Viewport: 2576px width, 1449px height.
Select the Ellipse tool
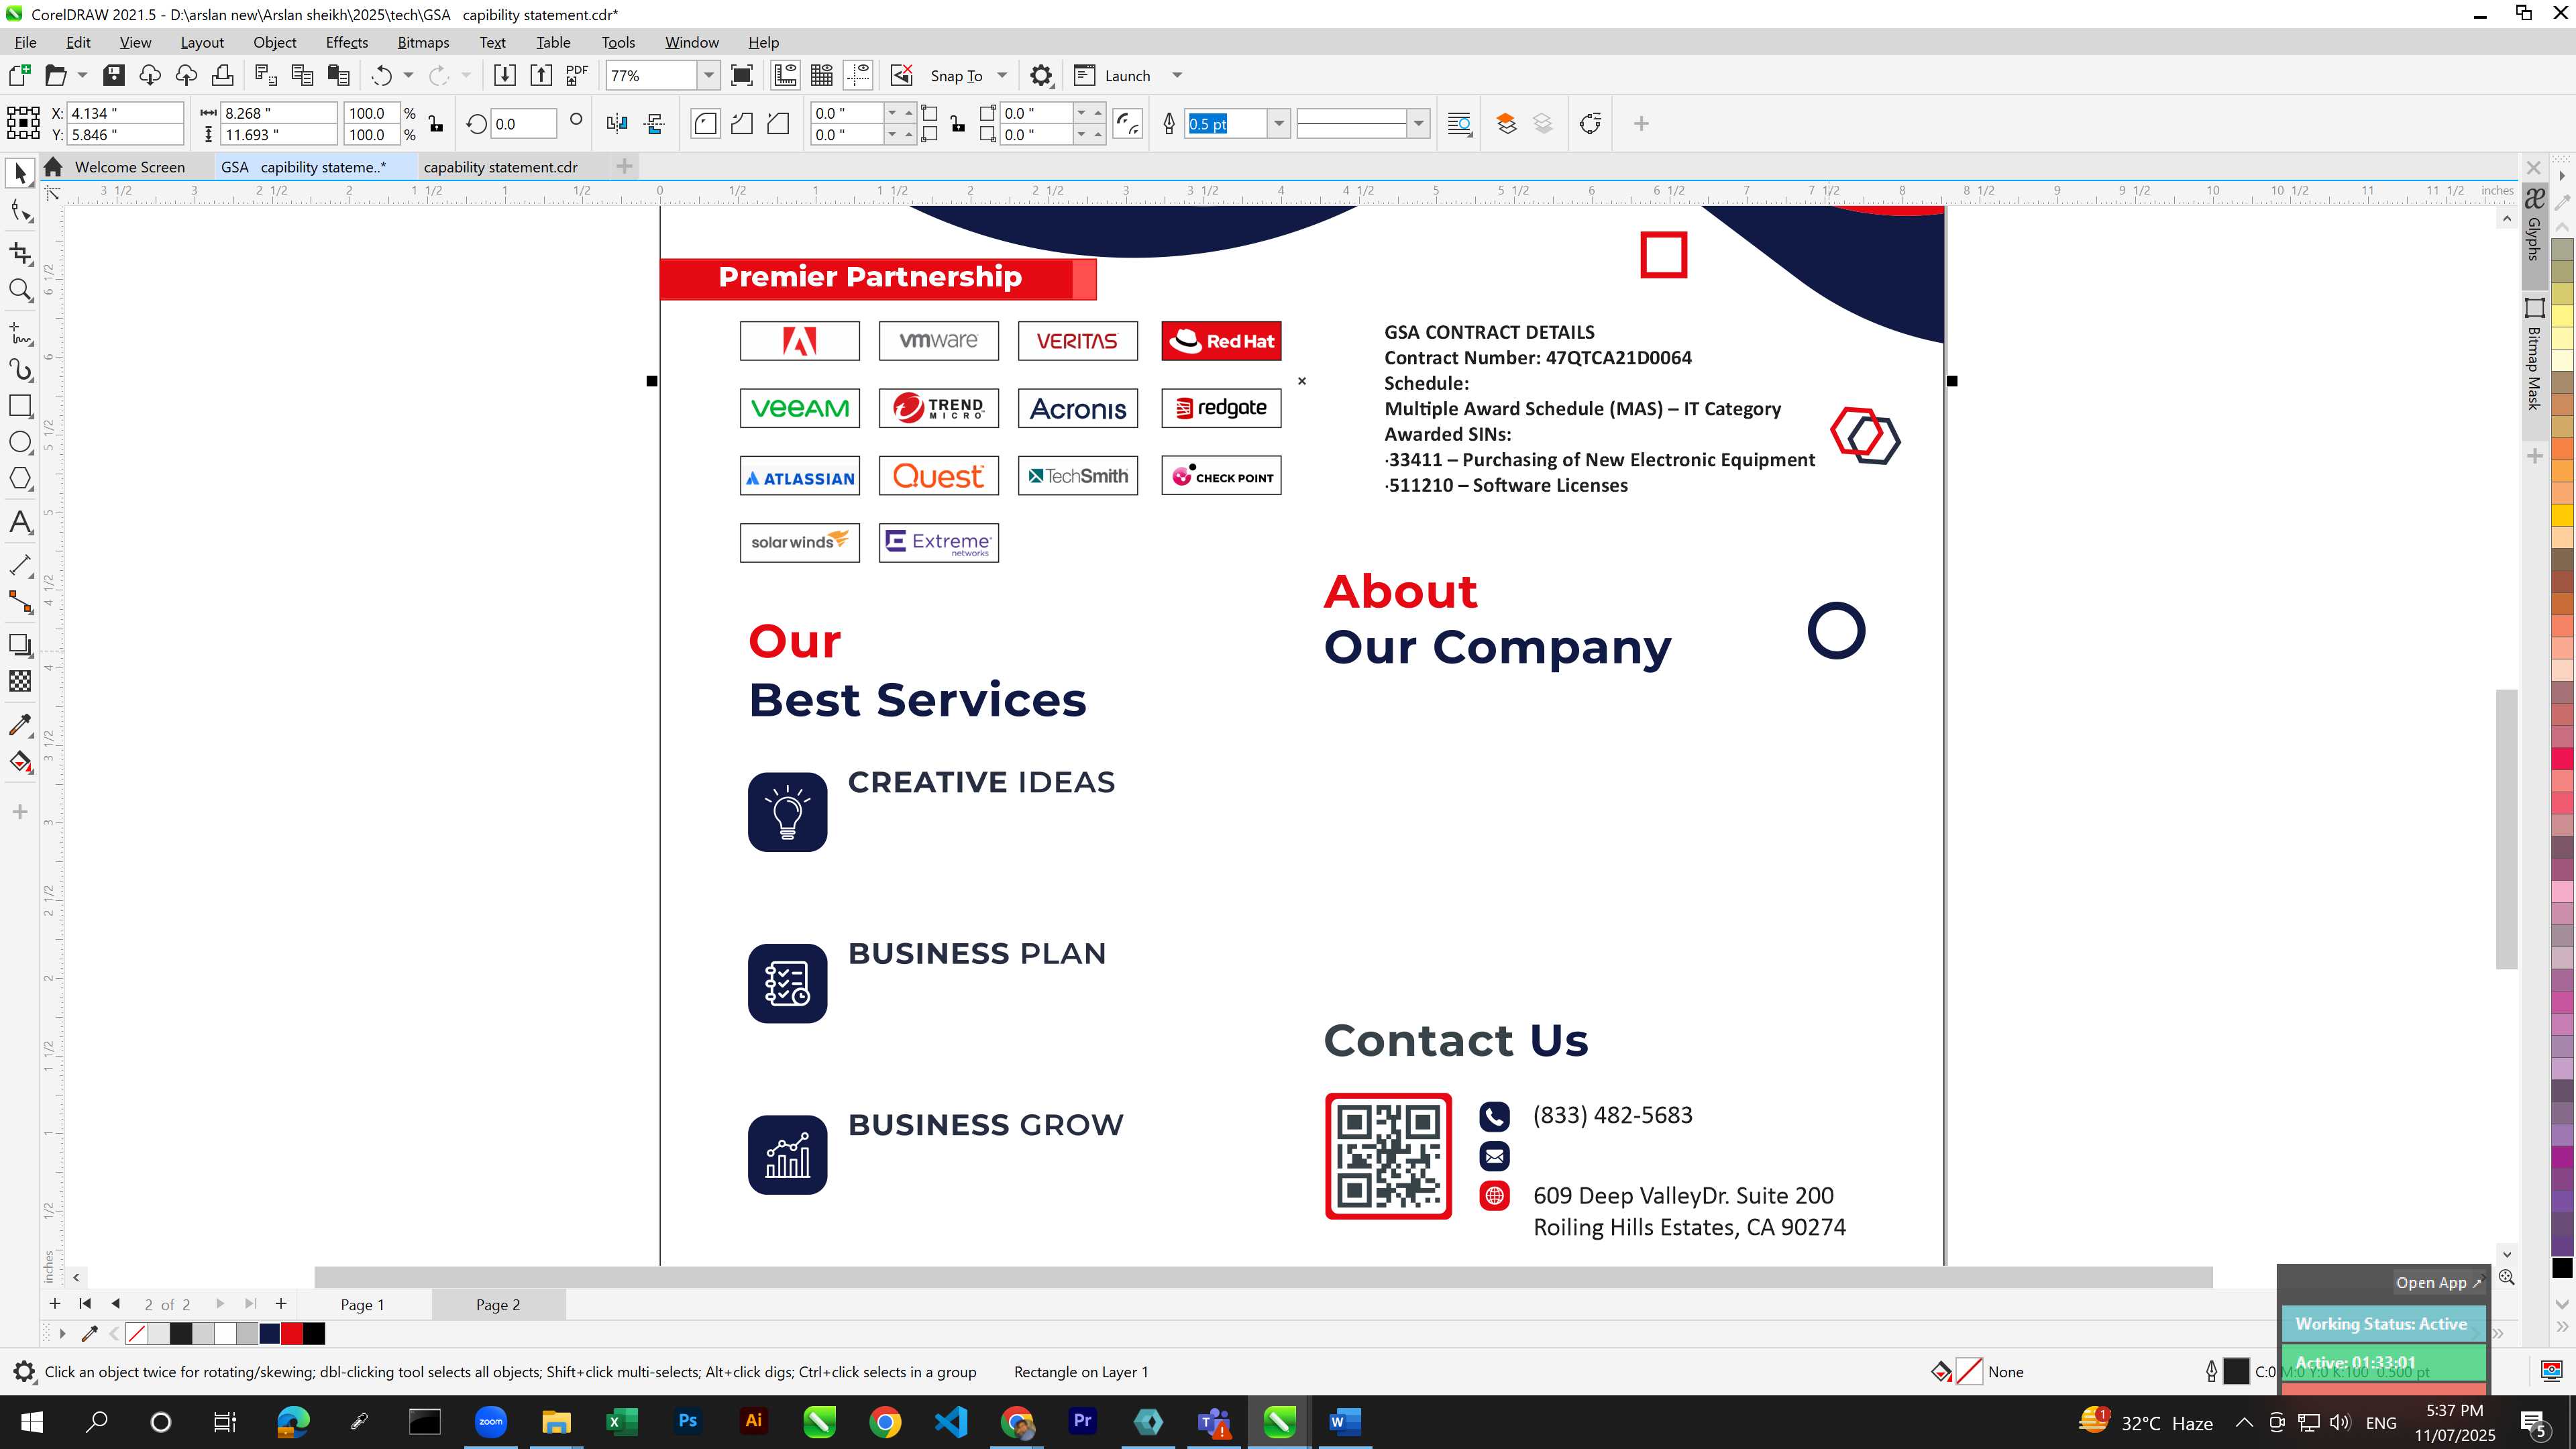click(20, 442)
